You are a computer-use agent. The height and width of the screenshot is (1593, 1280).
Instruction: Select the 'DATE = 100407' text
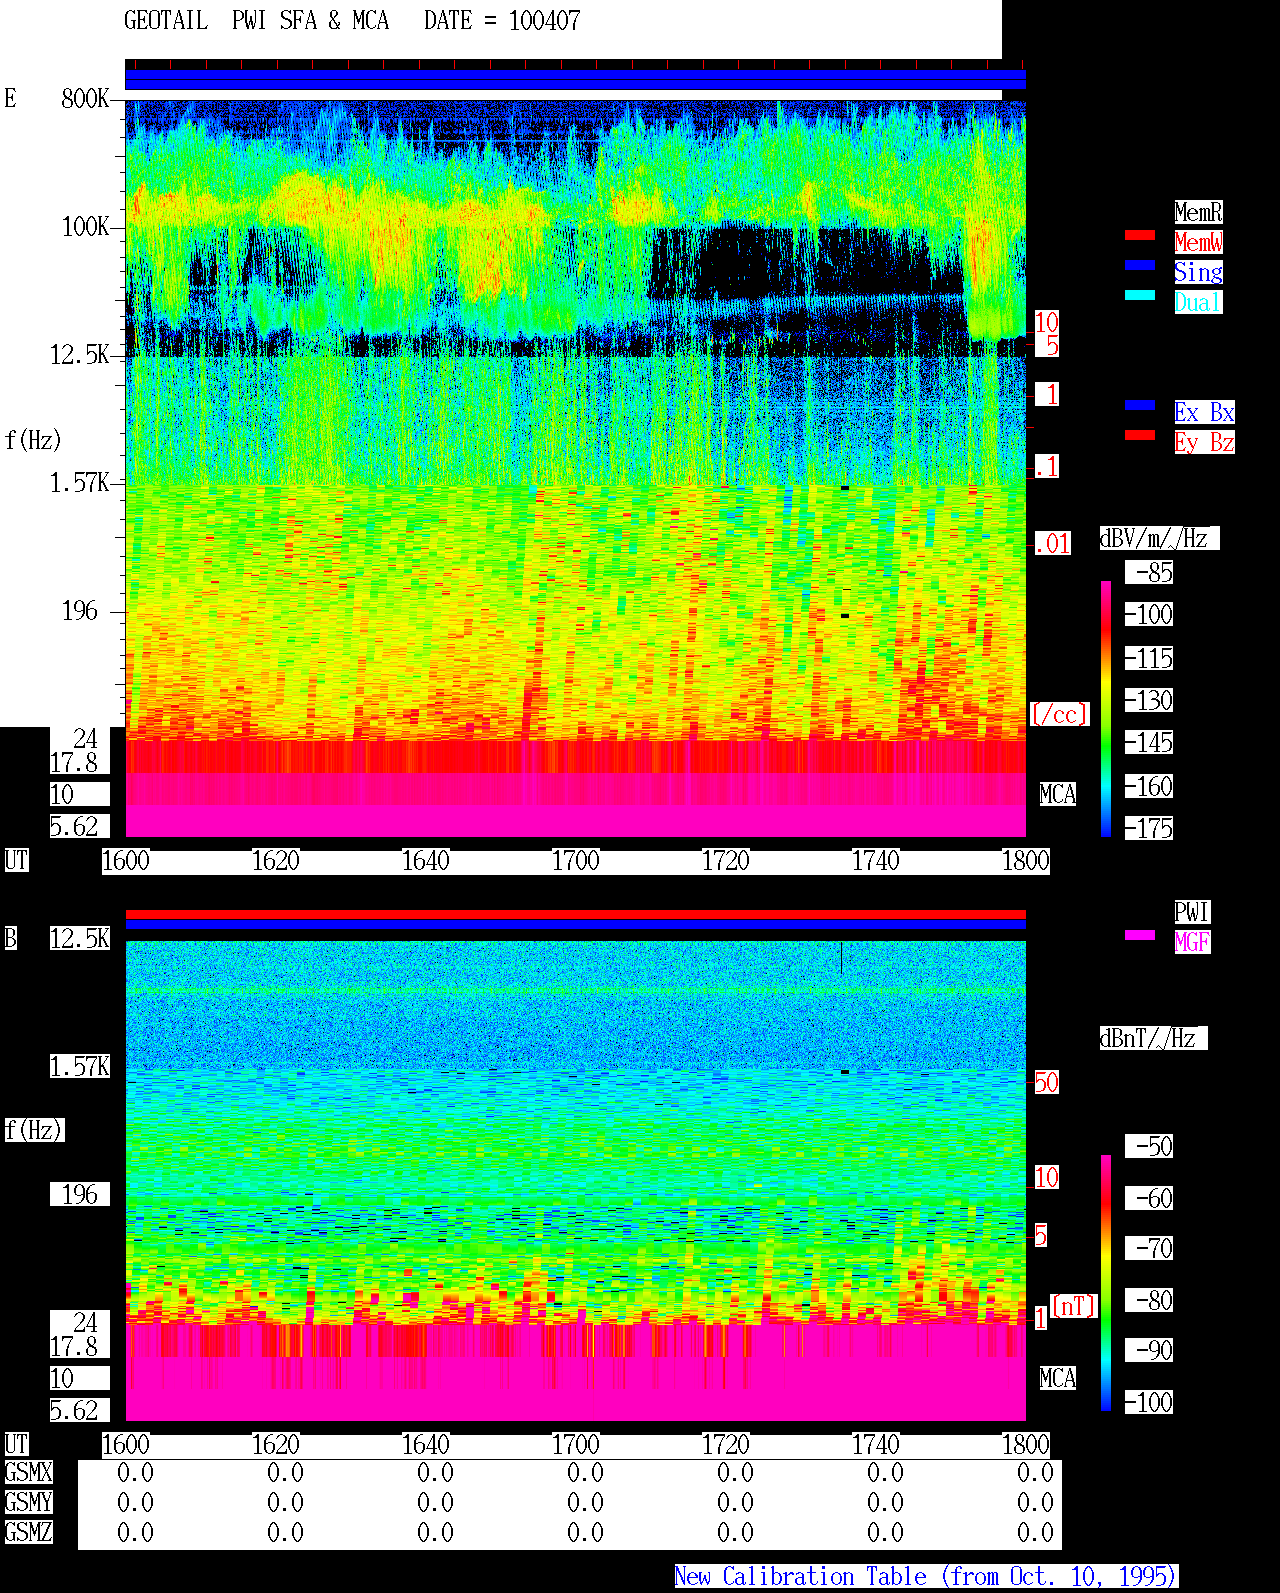(x=502, y=21)
